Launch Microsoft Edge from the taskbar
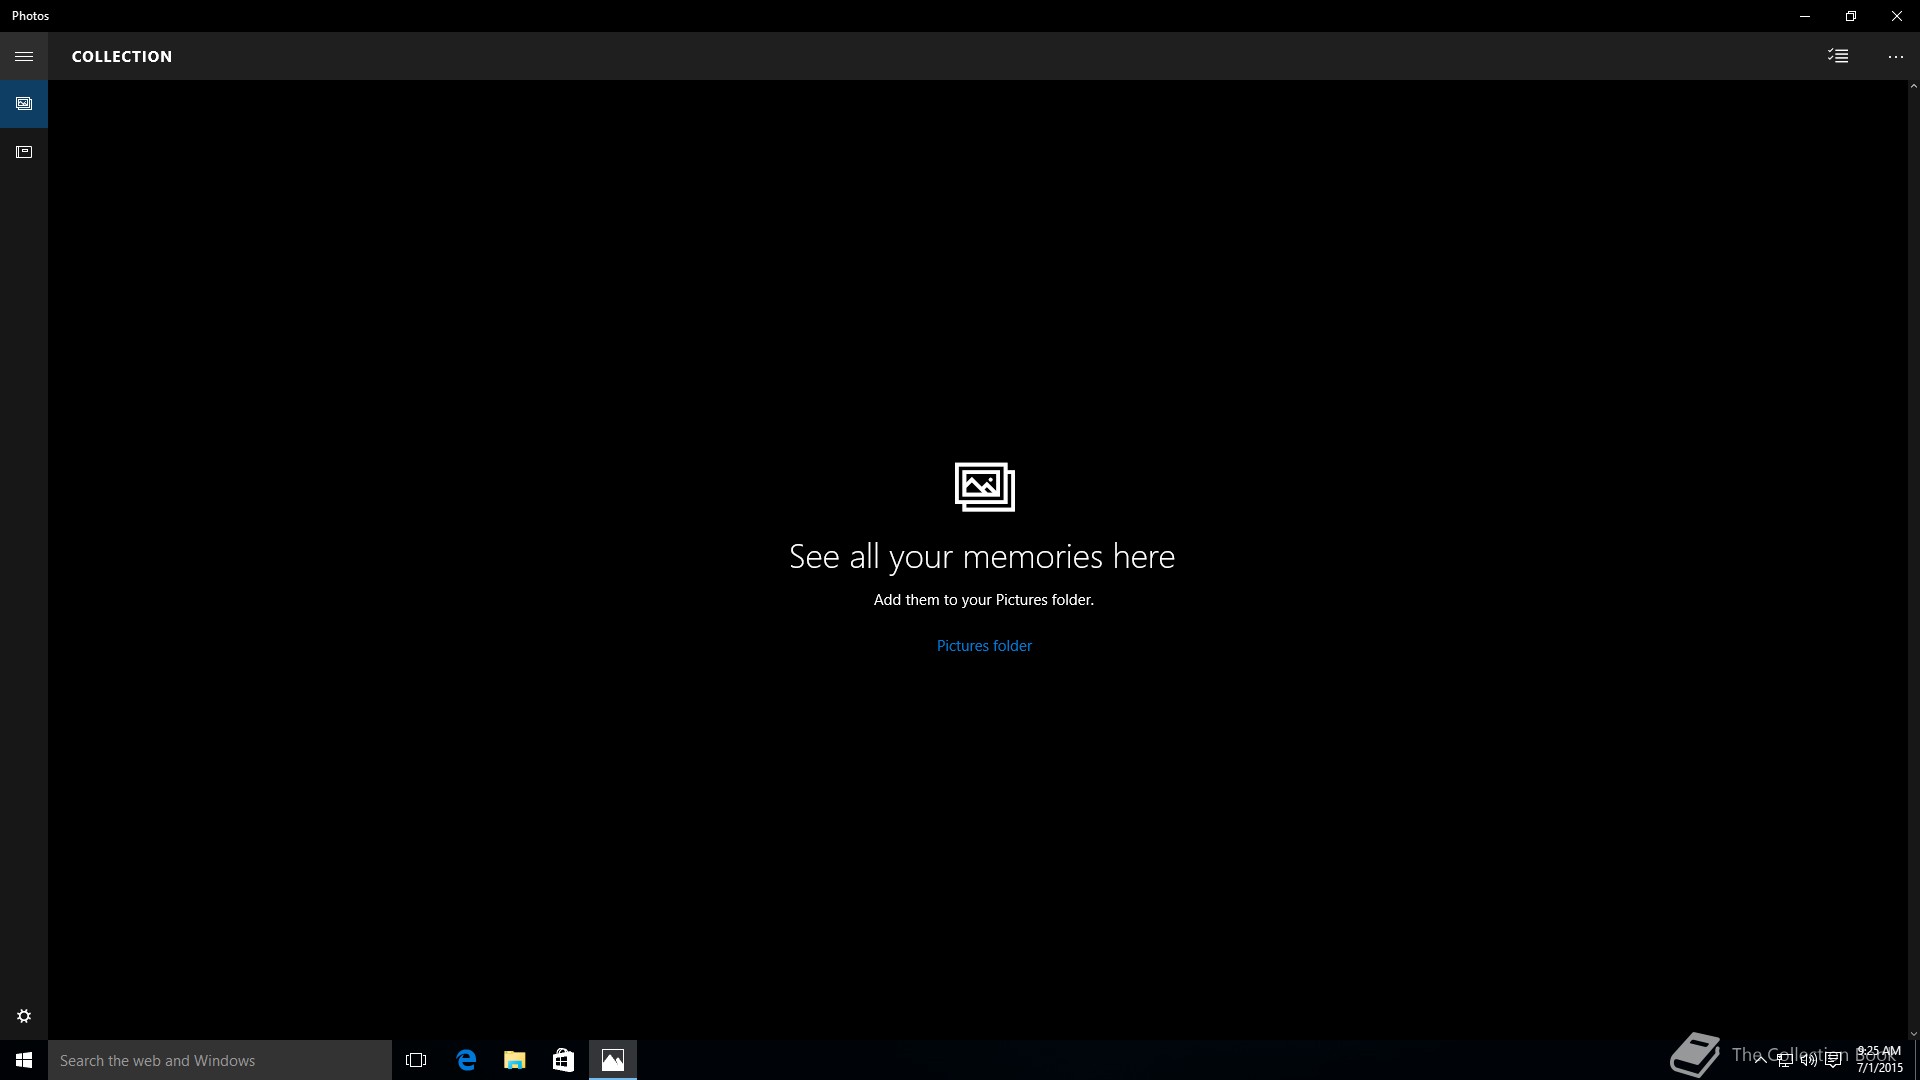This screenshot has width=1920, height=1080. point(466,1060)
